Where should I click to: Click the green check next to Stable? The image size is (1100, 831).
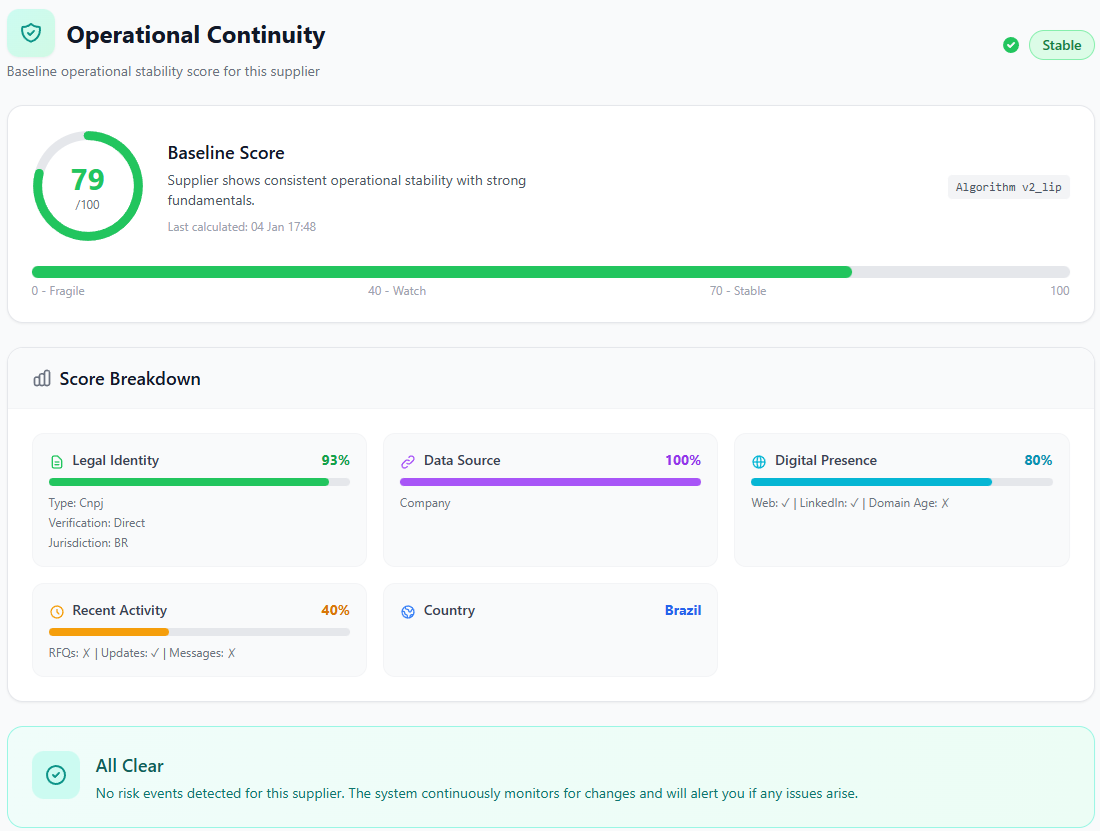1011,45
